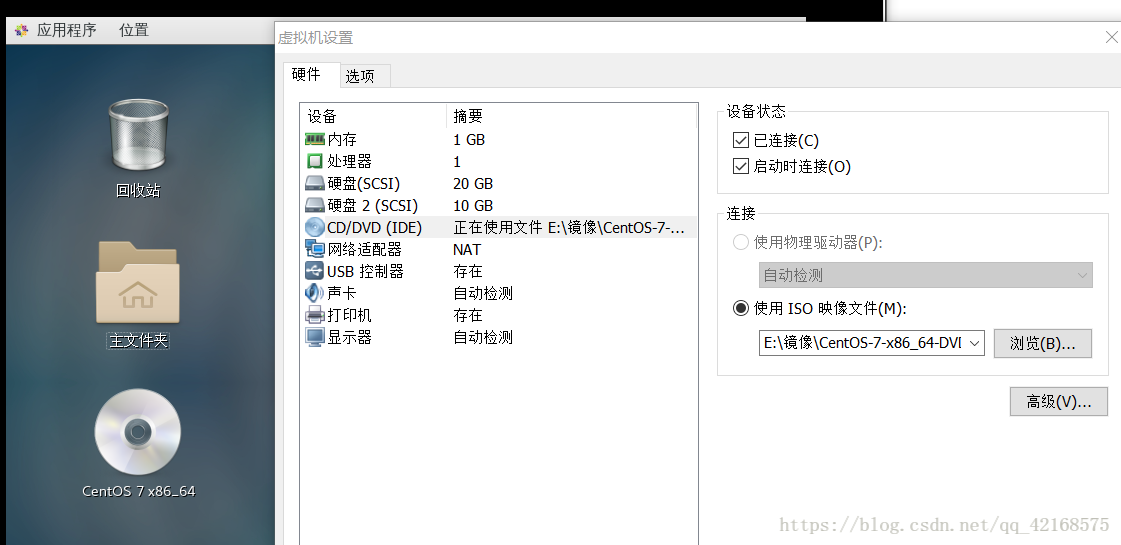
Task: Click the 设备 column header
Action: [x=374, y=116]
